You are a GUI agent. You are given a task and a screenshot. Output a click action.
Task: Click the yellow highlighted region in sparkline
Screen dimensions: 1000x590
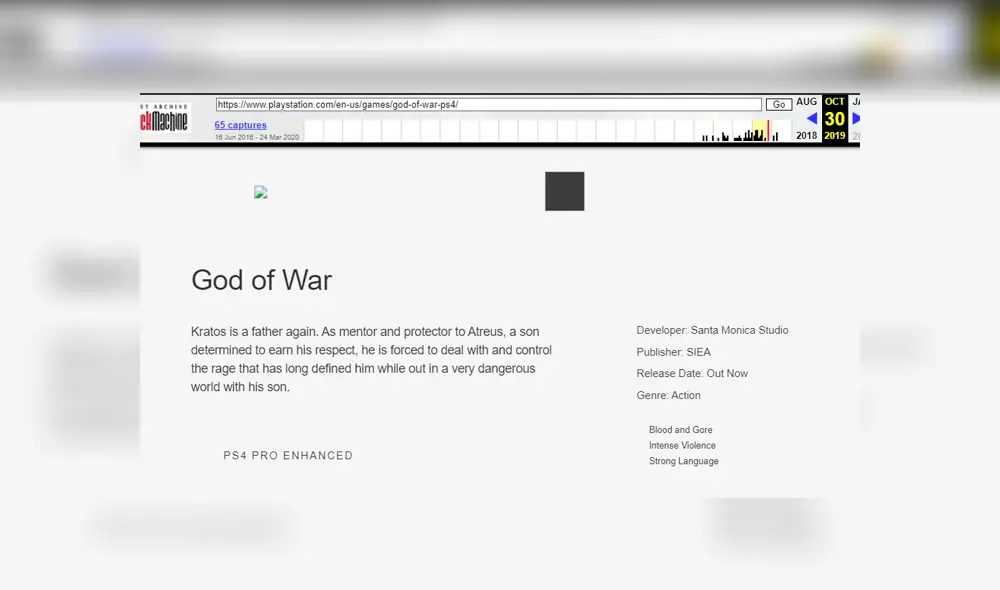759,130
